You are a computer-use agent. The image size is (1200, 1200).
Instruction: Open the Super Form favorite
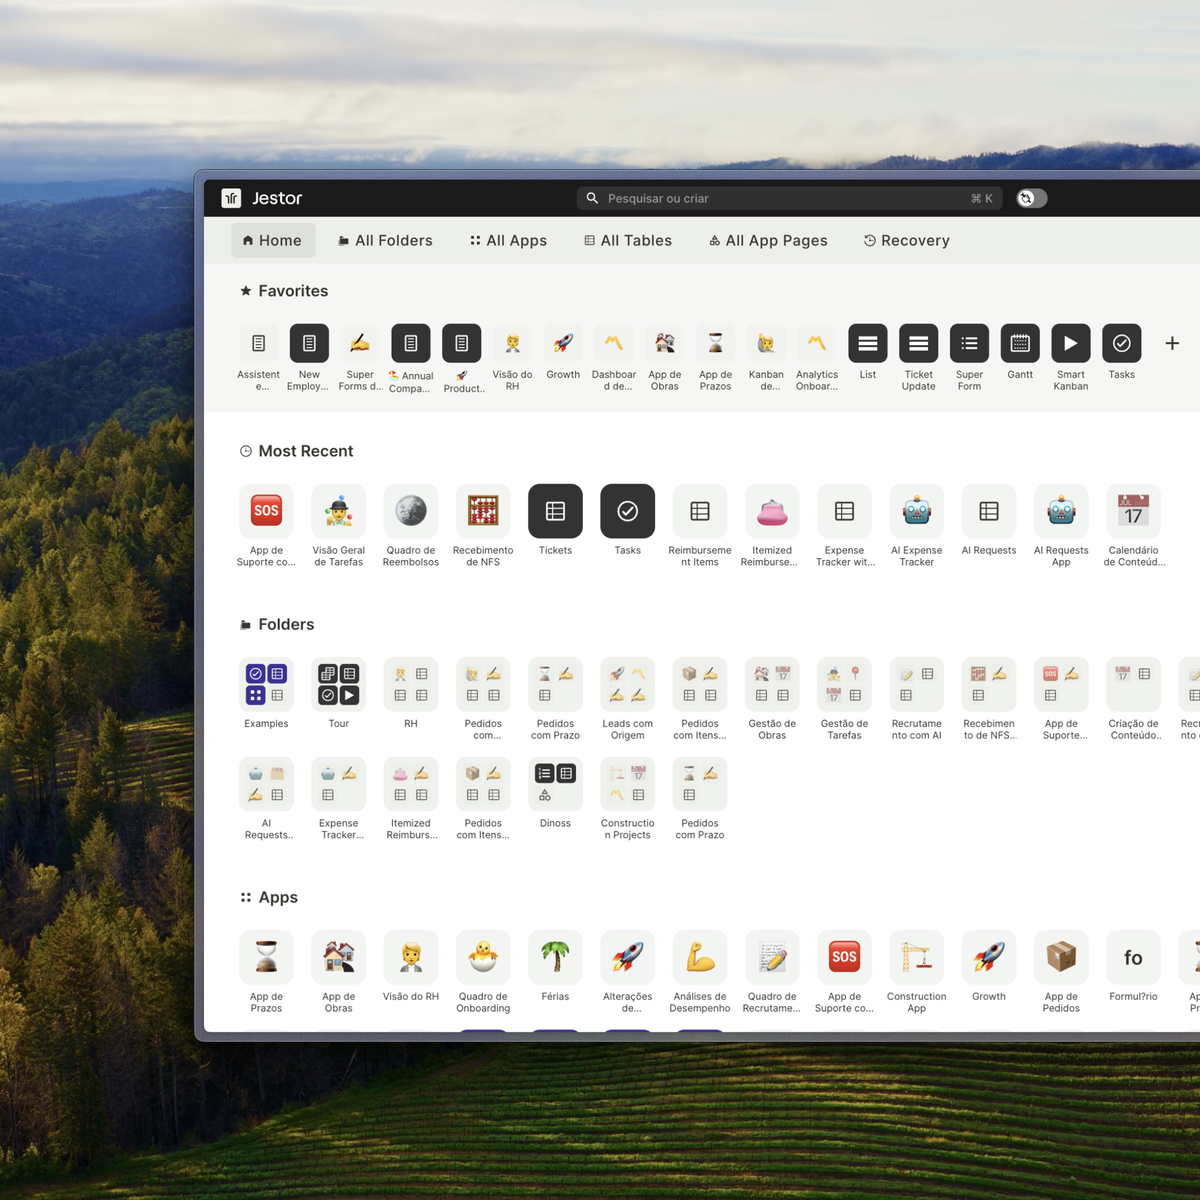968,343
